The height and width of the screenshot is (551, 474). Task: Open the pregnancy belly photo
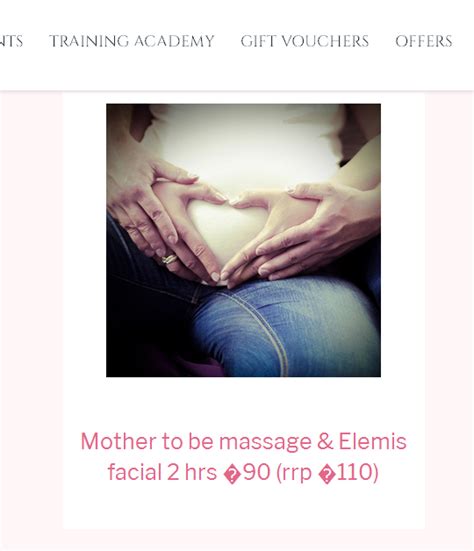coord(243,240)
